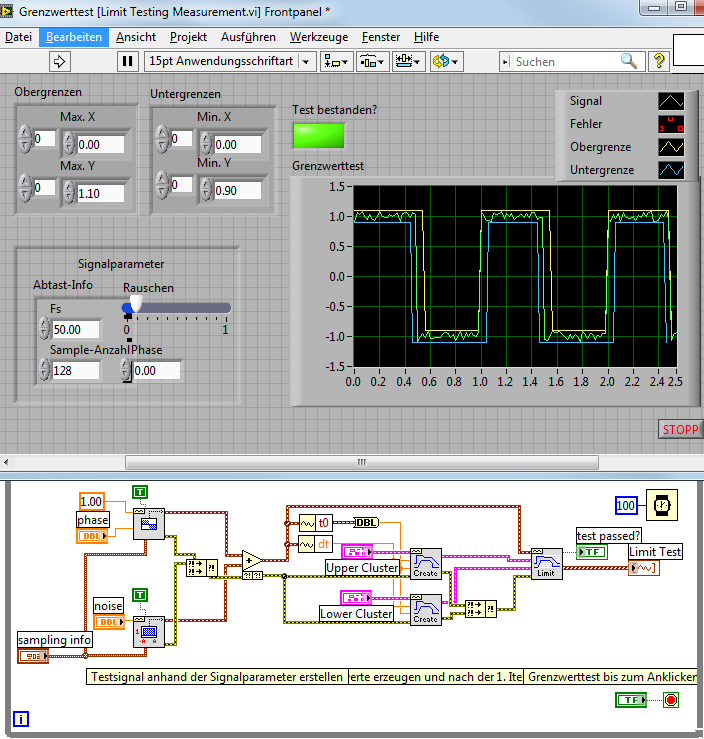Click the Obergrenze plot legend icon
This screenshot has height=739, width=704.
click(670, 147)
